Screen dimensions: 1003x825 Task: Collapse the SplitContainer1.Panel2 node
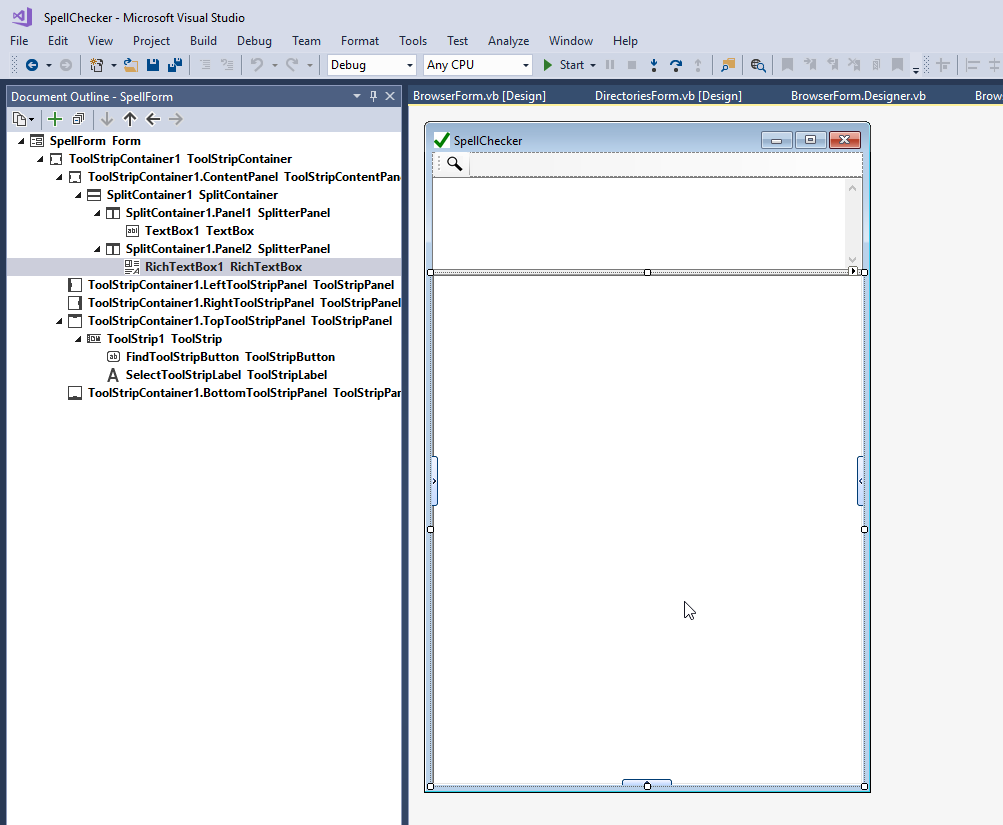pos(97,249)
